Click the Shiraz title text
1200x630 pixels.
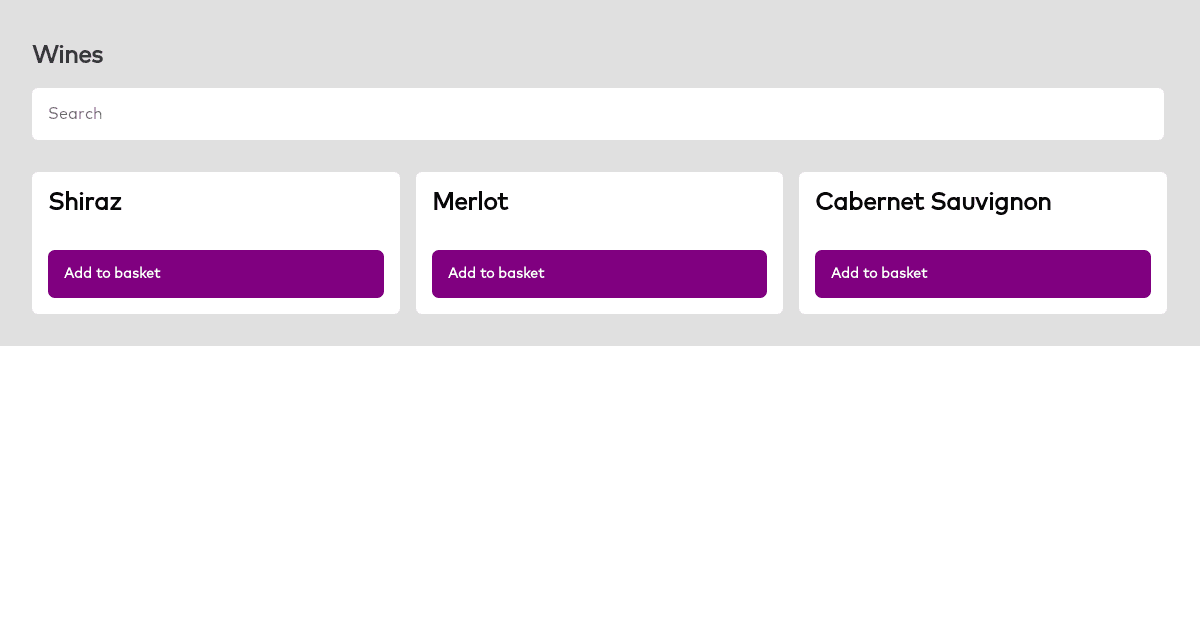point(85,202)
